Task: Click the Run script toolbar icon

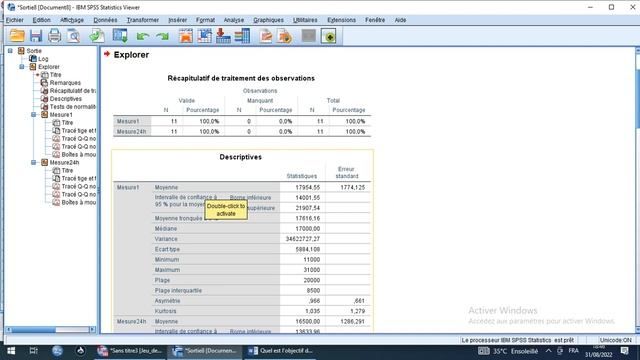Action: pos(285,36)
